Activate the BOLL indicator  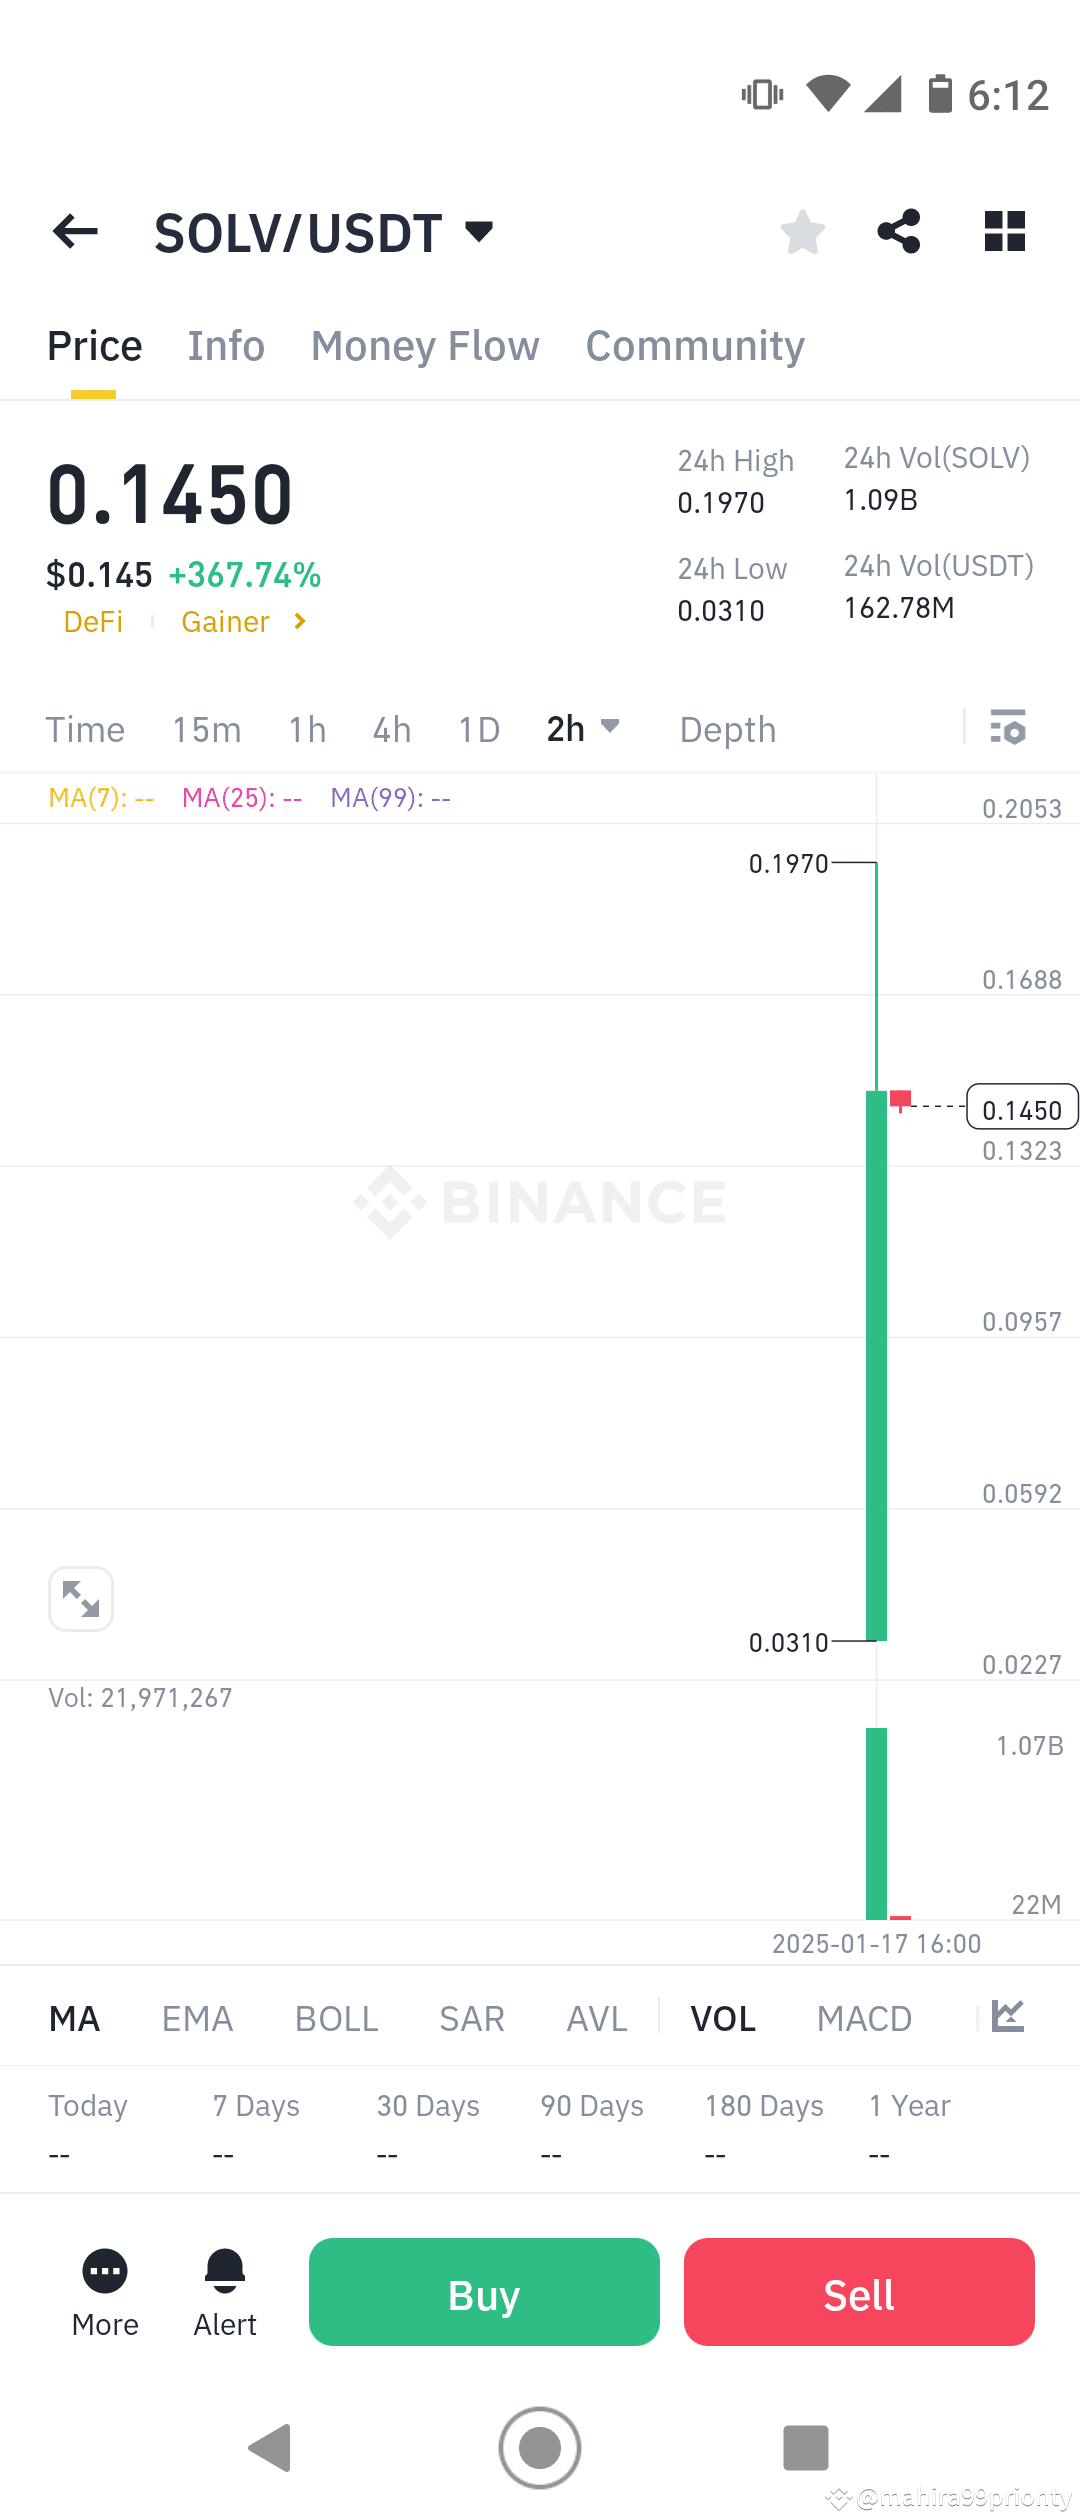(x=336, y=2017)
